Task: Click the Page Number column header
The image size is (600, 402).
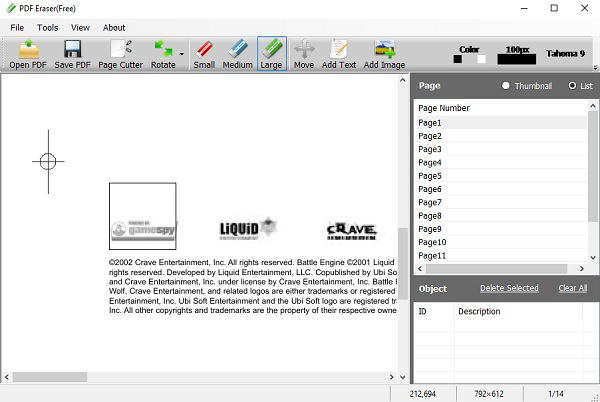Action: click(x=501, y=108)
